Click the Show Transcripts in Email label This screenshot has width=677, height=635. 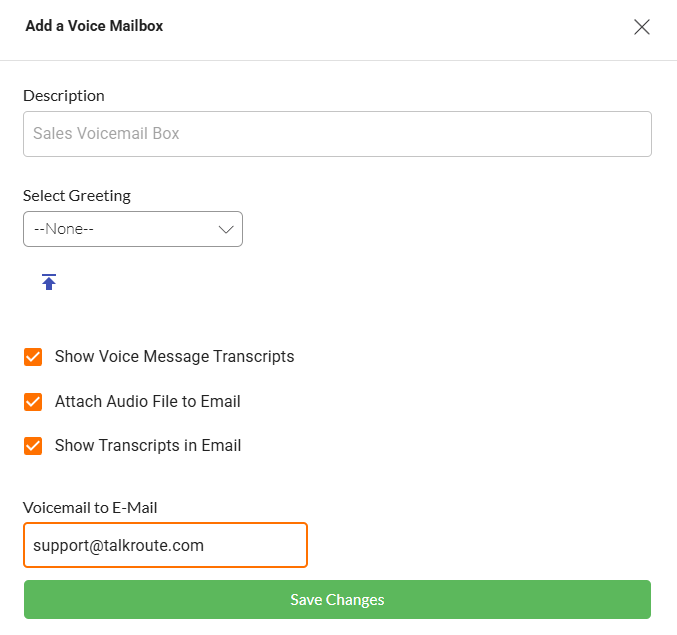pyautogui.click(x=148, y=446)
